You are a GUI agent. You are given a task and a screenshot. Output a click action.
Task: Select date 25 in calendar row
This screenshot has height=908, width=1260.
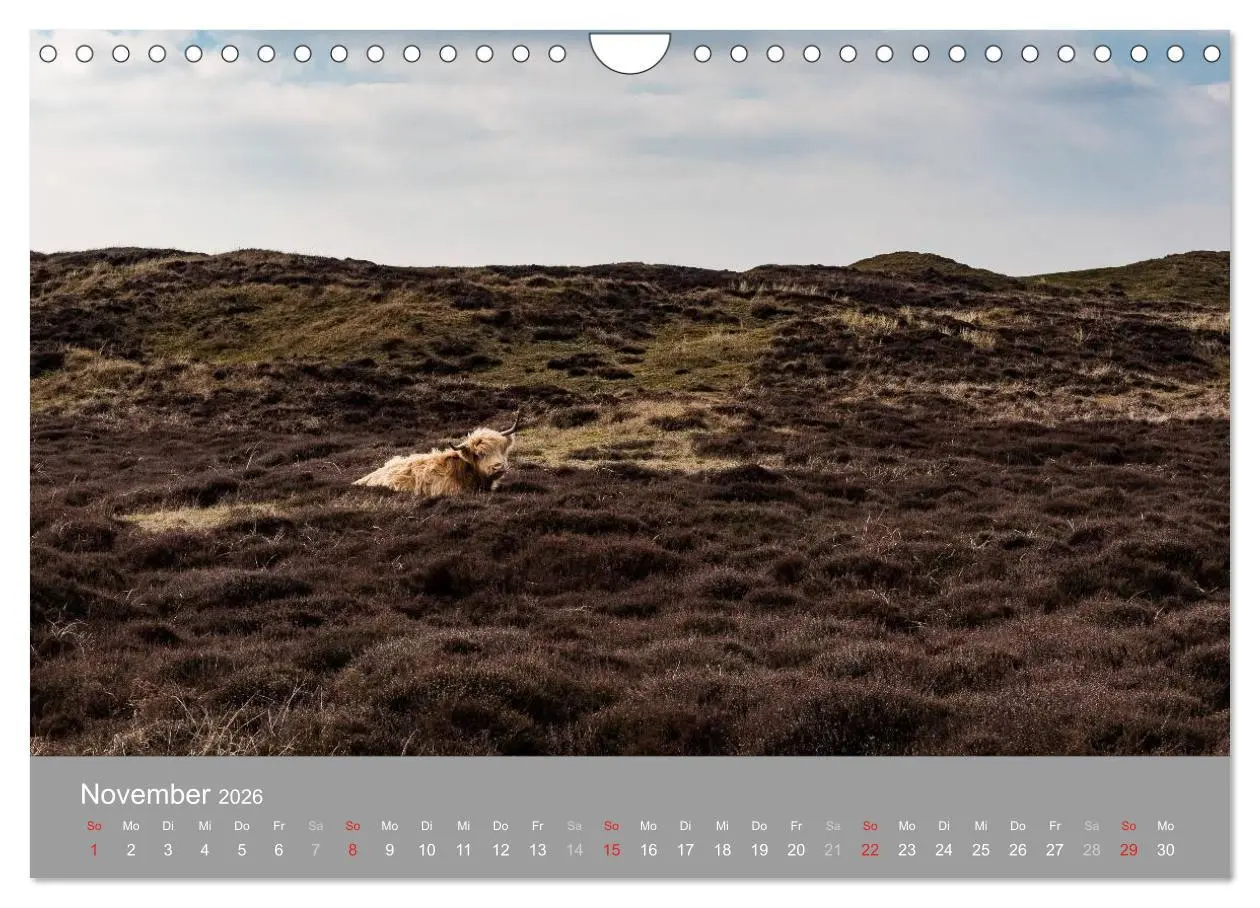[981, 850]
